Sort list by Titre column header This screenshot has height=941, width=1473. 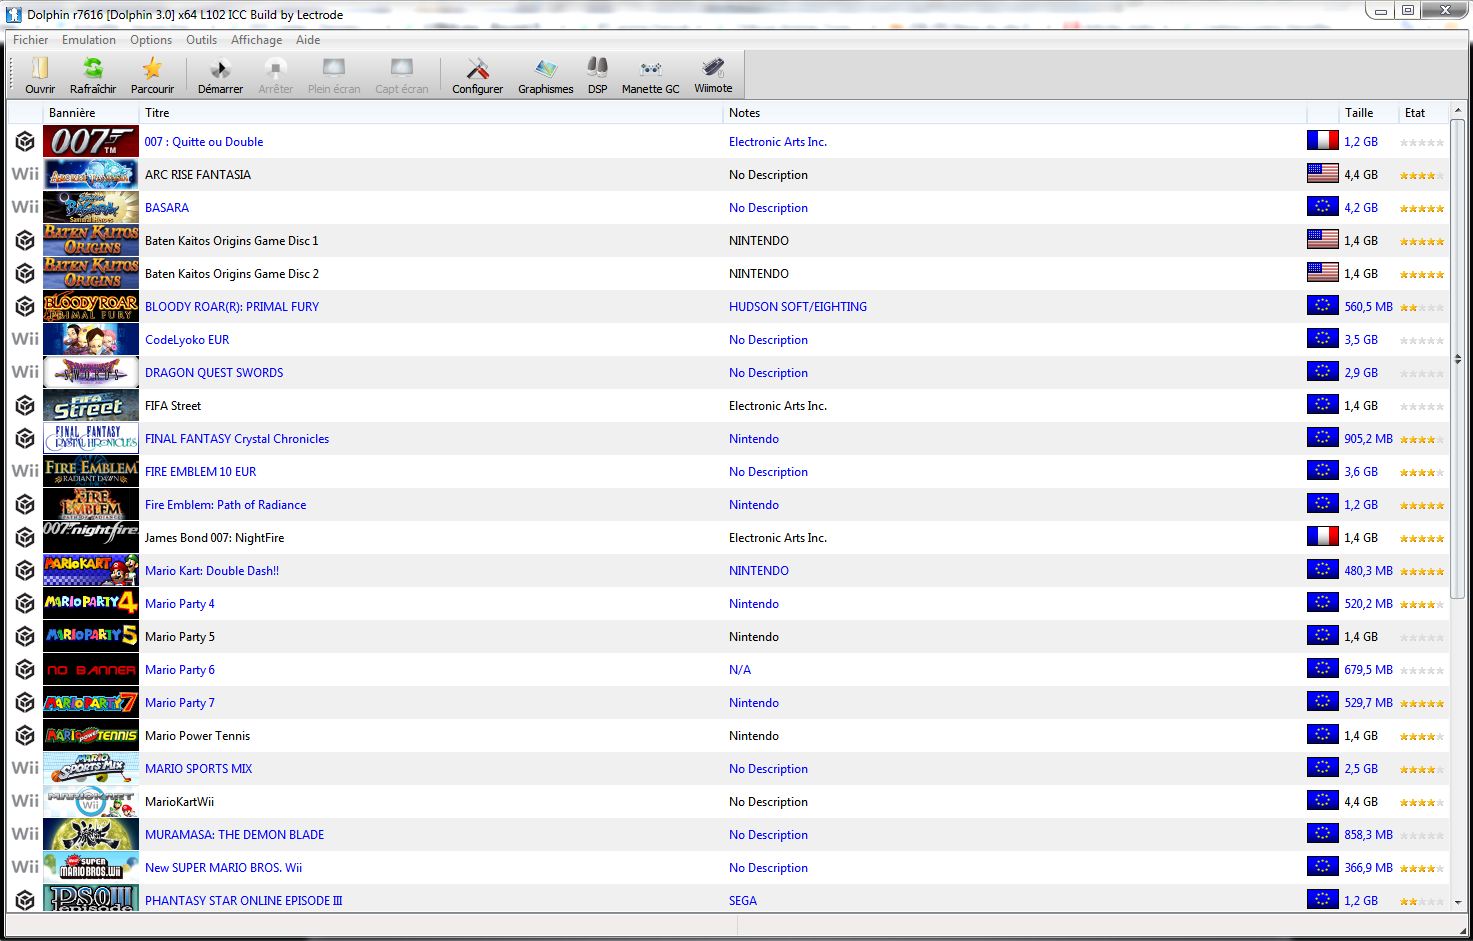pos(430,113)
